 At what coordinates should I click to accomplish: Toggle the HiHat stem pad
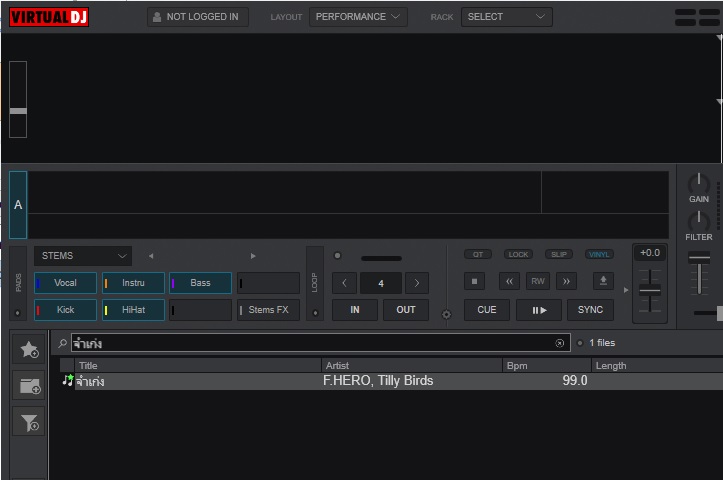click(x=133, y=310)
